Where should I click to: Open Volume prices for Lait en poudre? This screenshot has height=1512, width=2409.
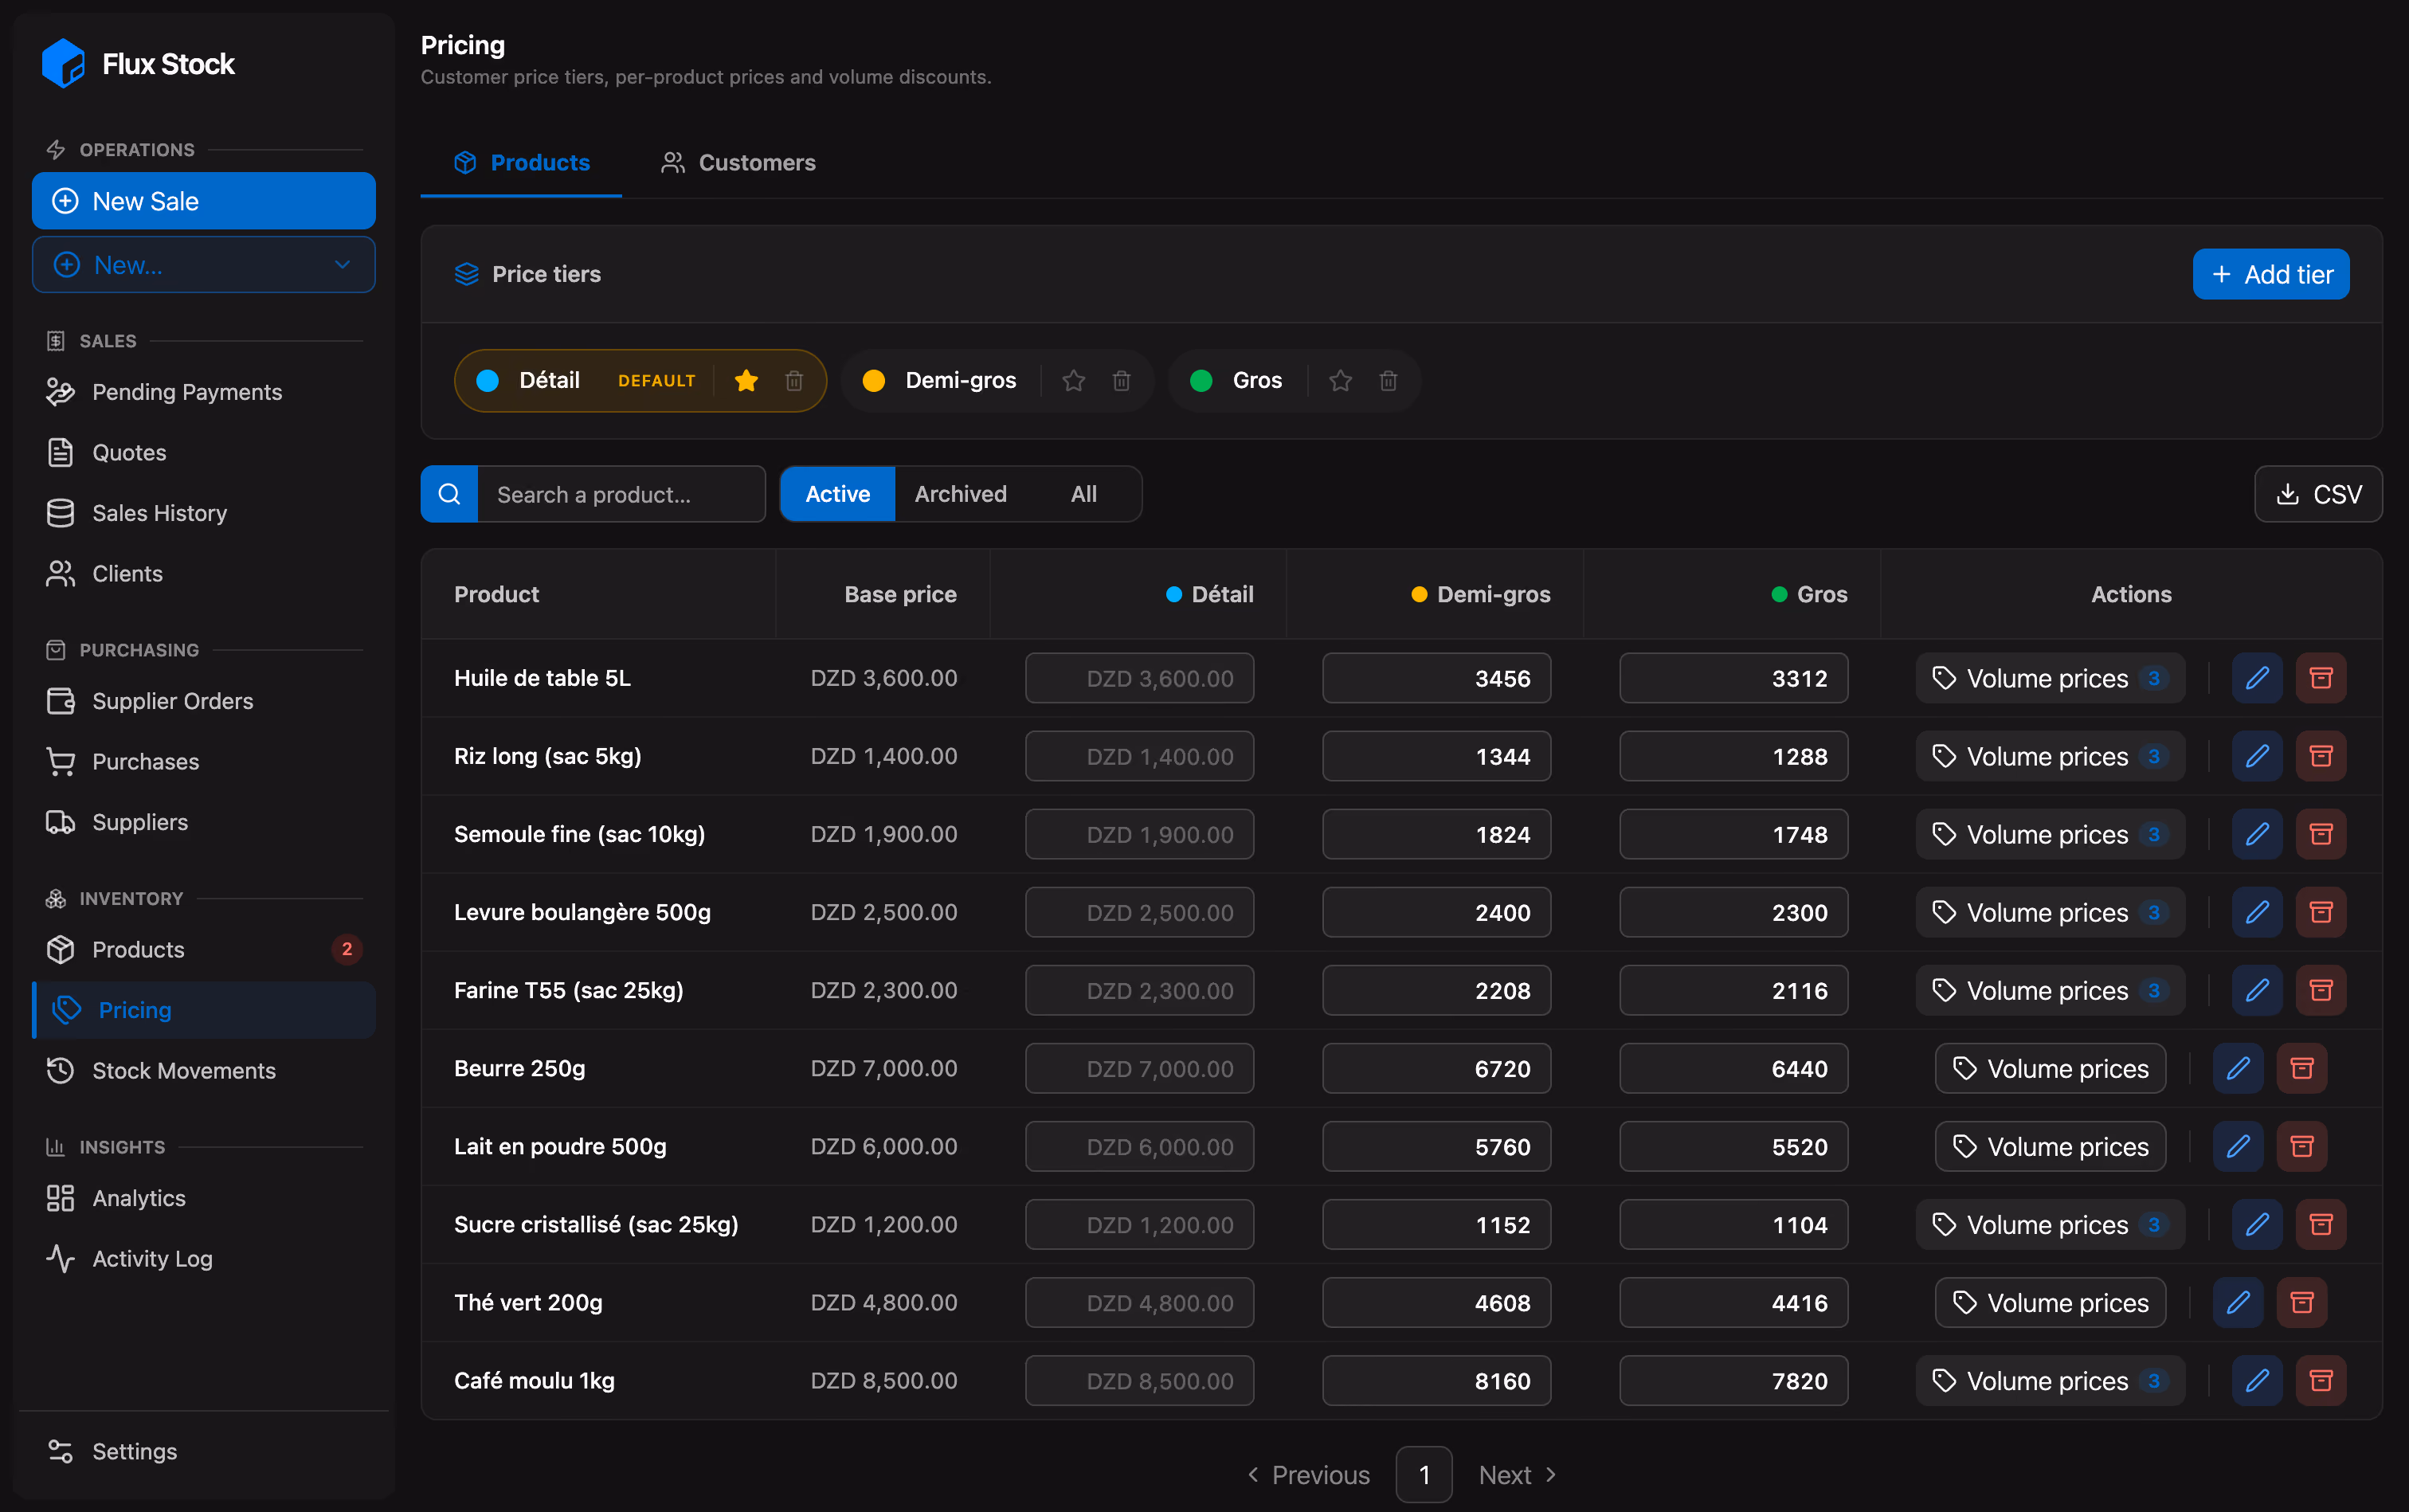coord(2050,1146)
